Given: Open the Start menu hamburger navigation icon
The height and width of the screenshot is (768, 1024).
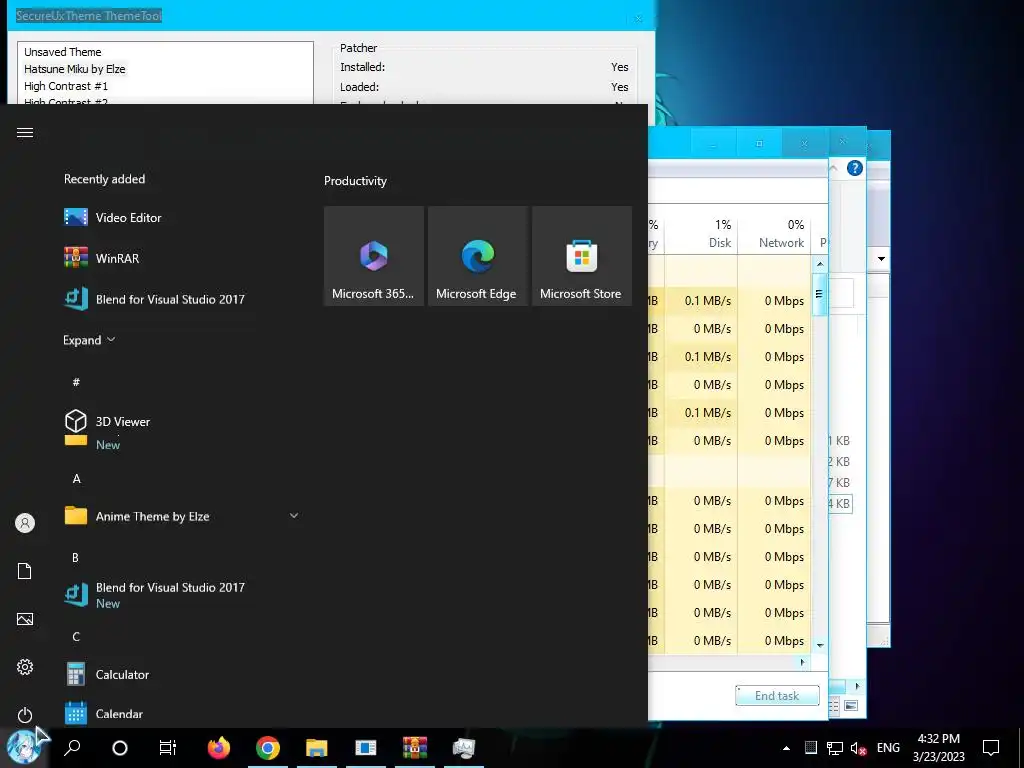Looking at the screenshot, I should tap(25, 133).
